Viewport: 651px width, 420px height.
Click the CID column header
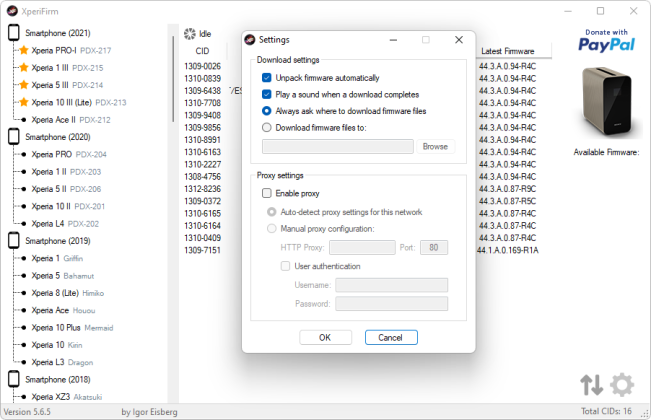click(x=203, y=51)
